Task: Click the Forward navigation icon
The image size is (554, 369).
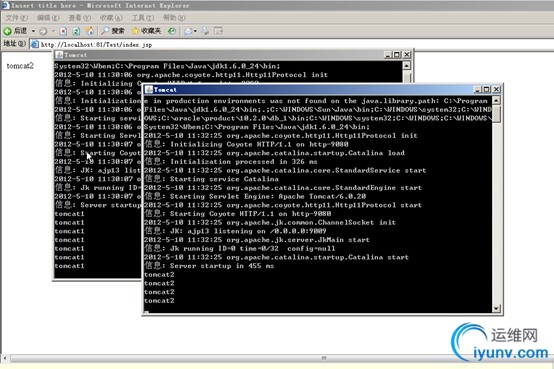Action: coord(43,31)
